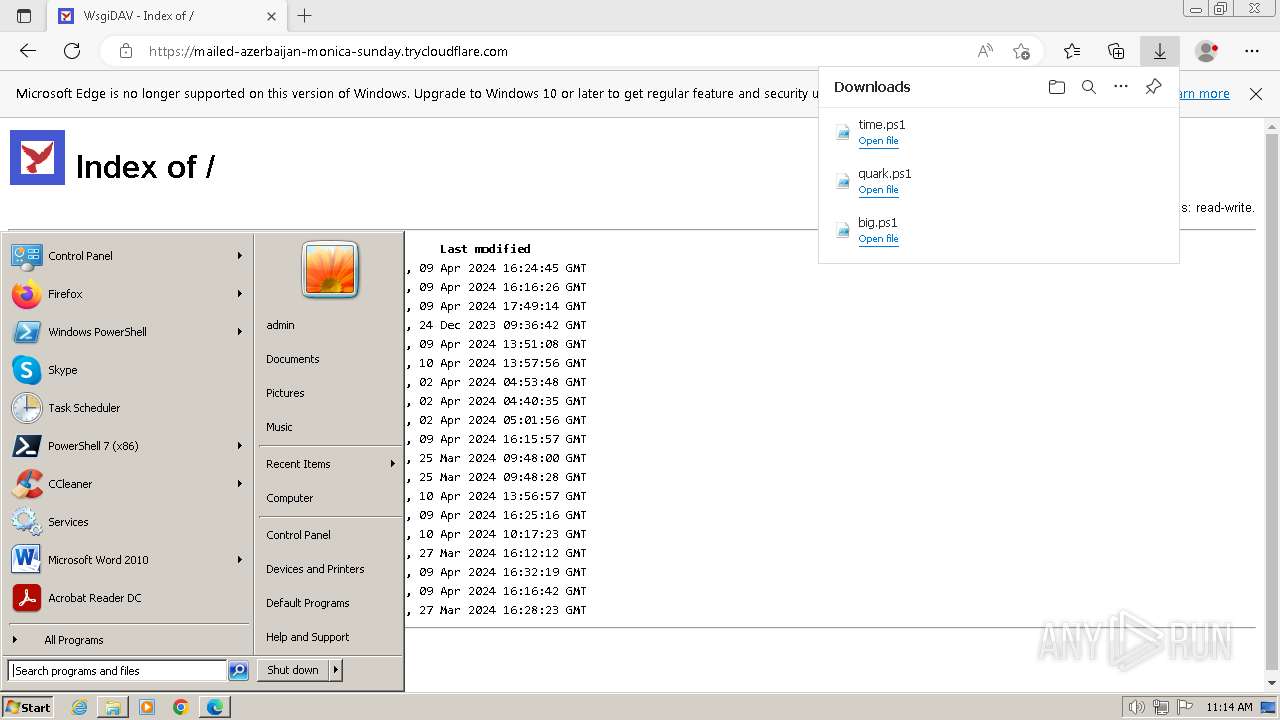The height and width of the screenshot is (720, 1280).
Task: Open the Tab actions menu icon
Action: 24,16
